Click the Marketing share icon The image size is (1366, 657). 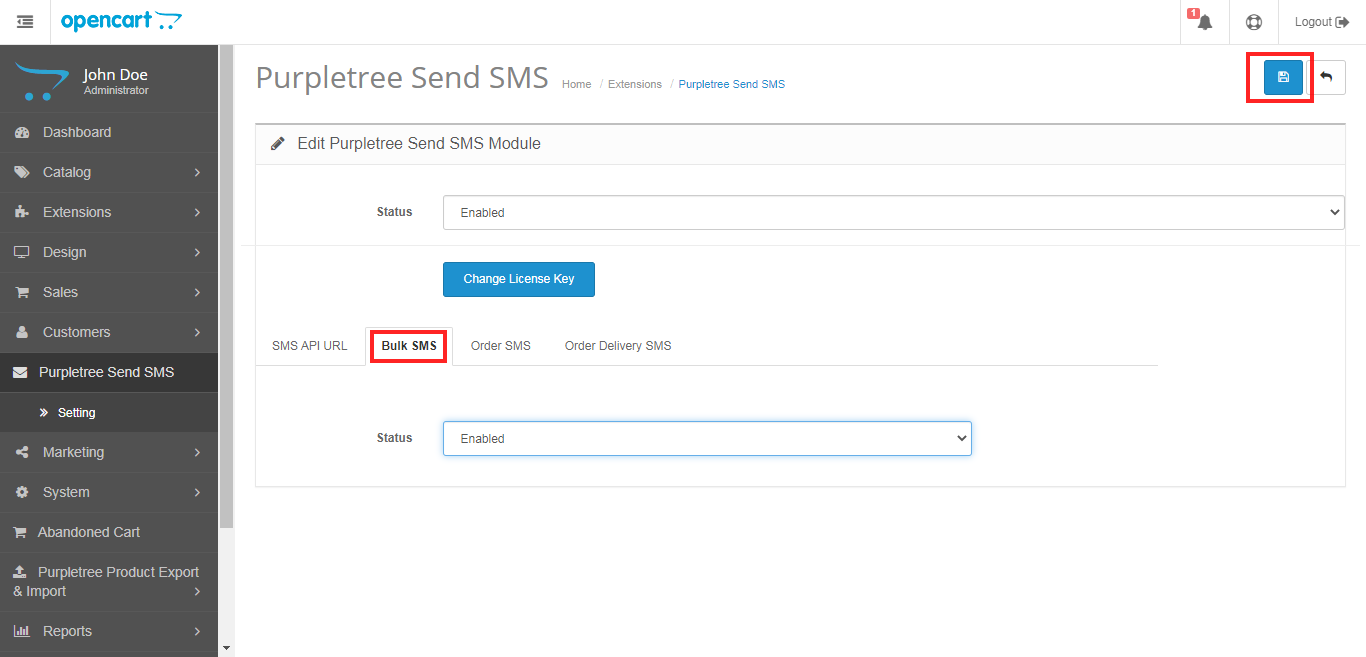pyautogui.click(x=22, y=453)
